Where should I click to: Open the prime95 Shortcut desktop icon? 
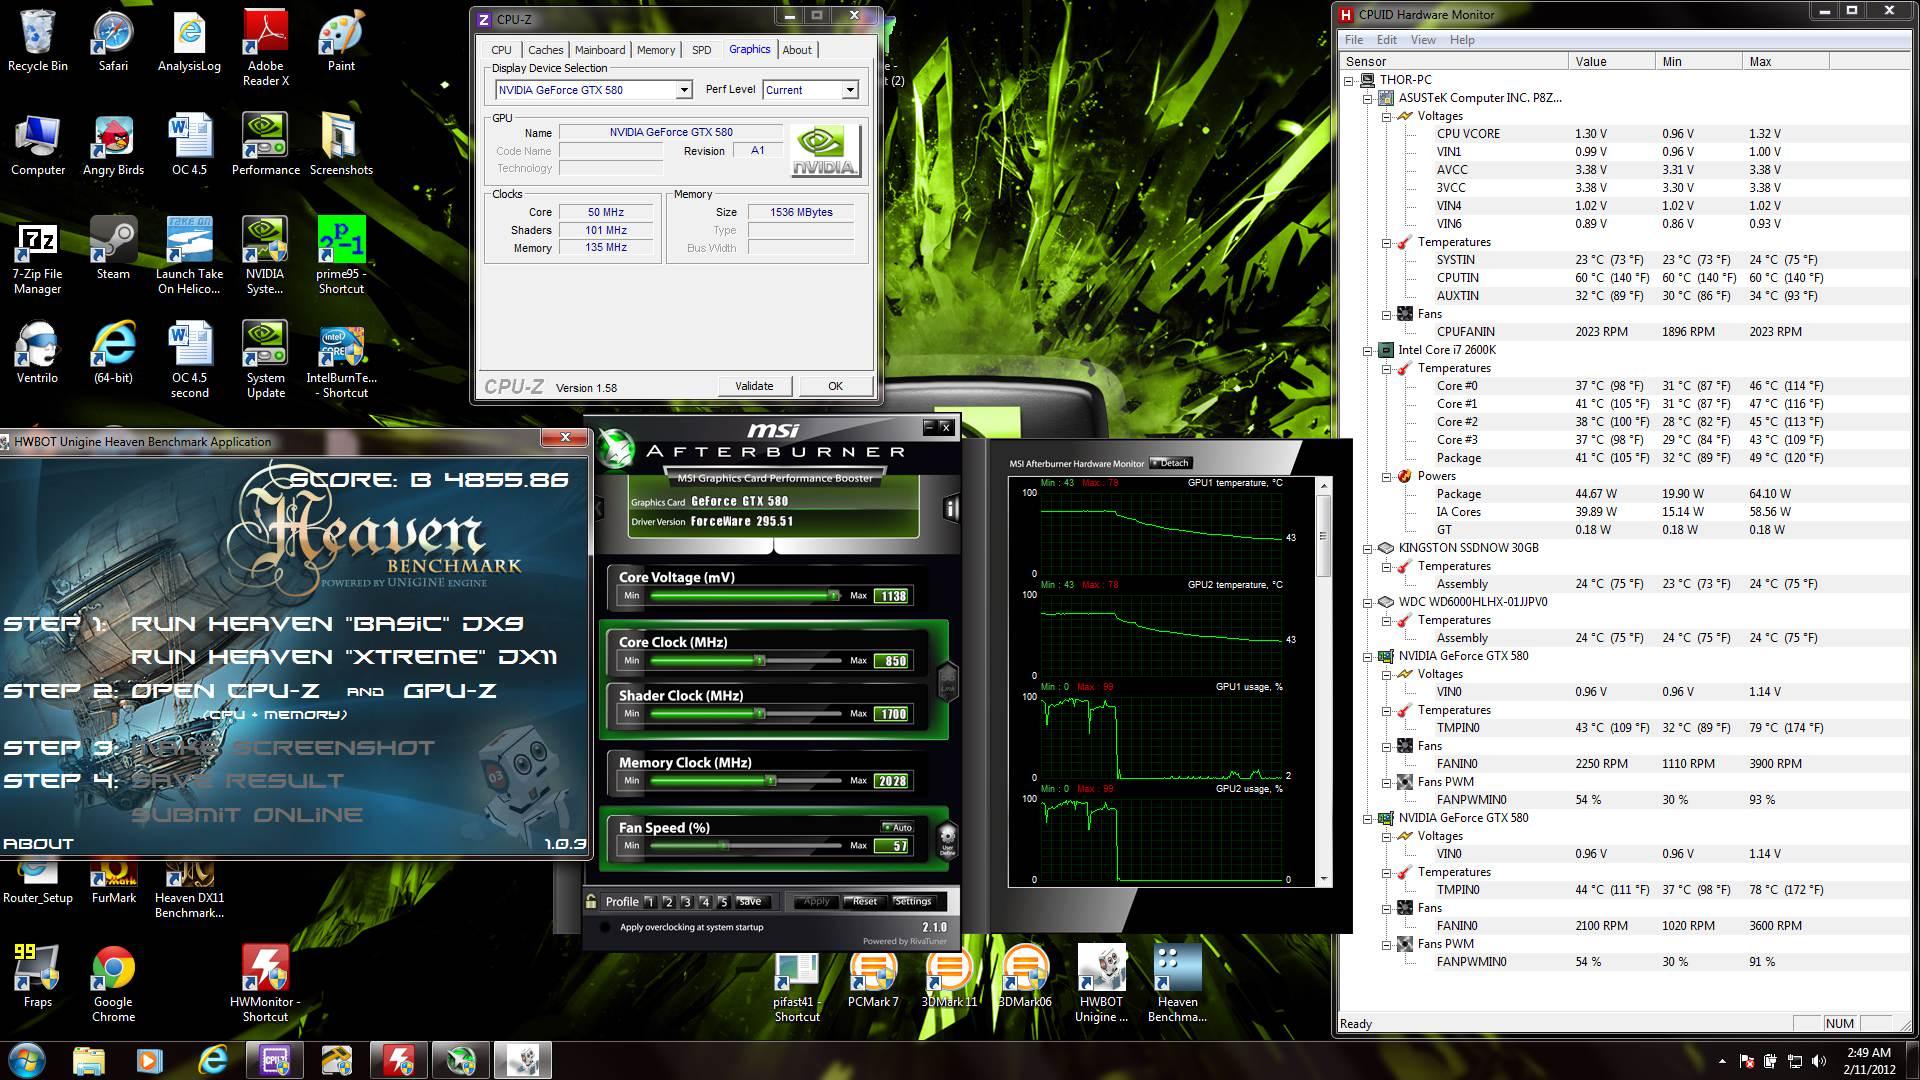pyautogui.click(x=341, y=255)
